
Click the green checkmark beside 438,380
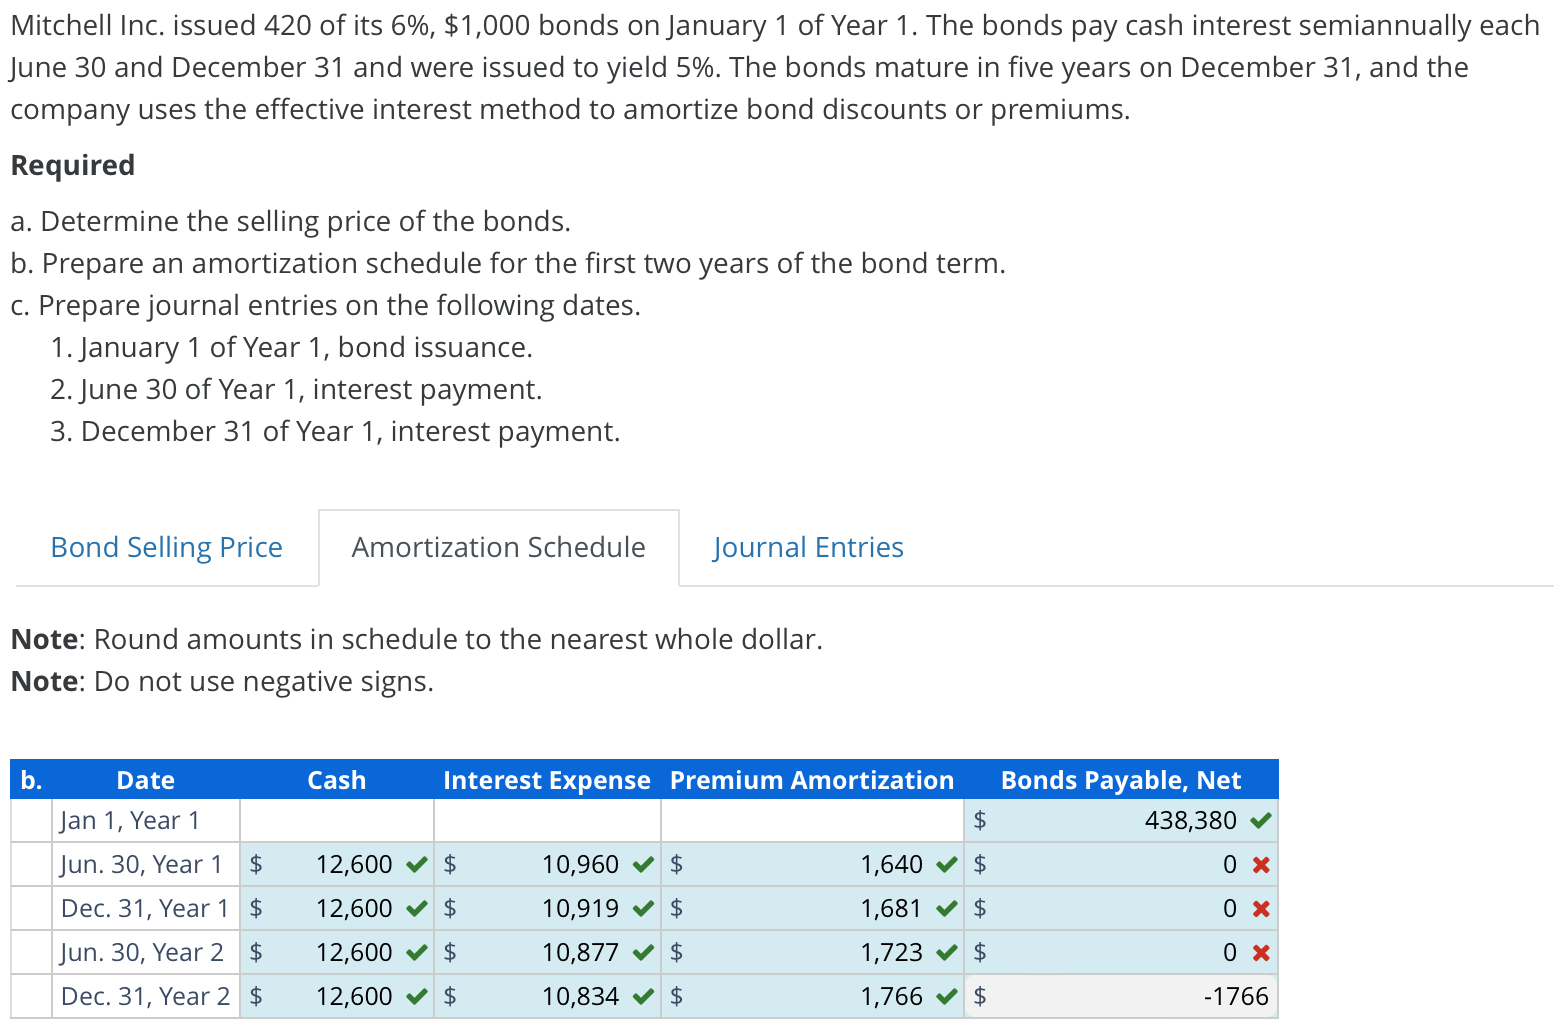coord(1261,819)
